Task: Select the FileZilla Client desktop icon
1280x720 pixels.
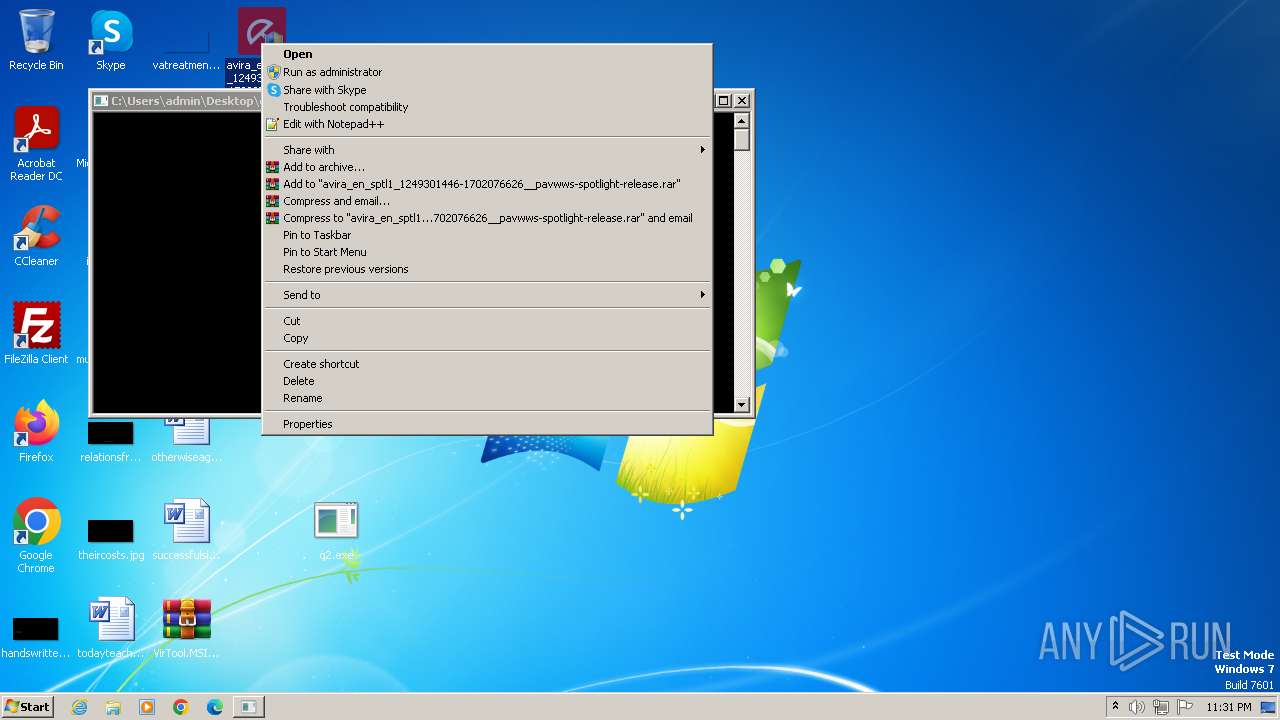Action: 36,333
